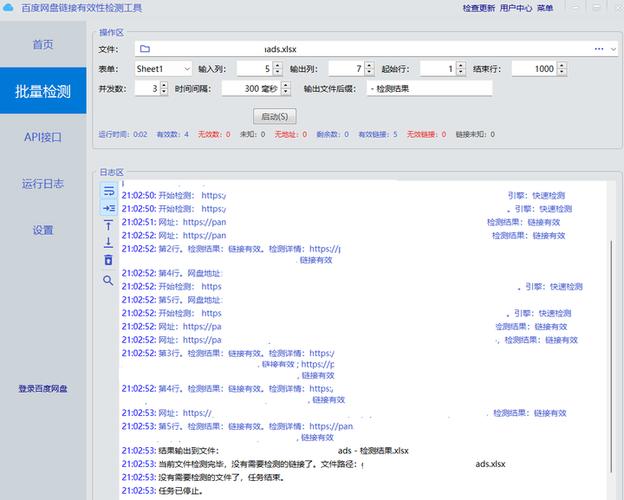Decrease the 并发数 value

164,92
